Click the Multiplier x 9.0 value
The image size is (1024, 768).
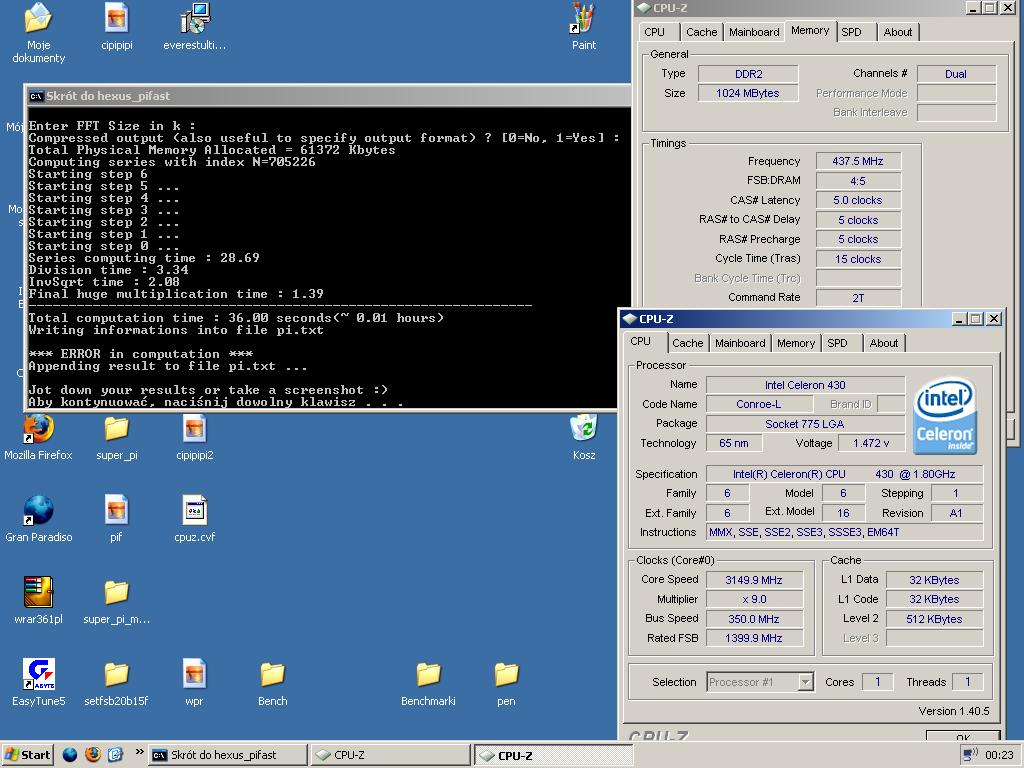pyautogui.click(x=754, y=600)
